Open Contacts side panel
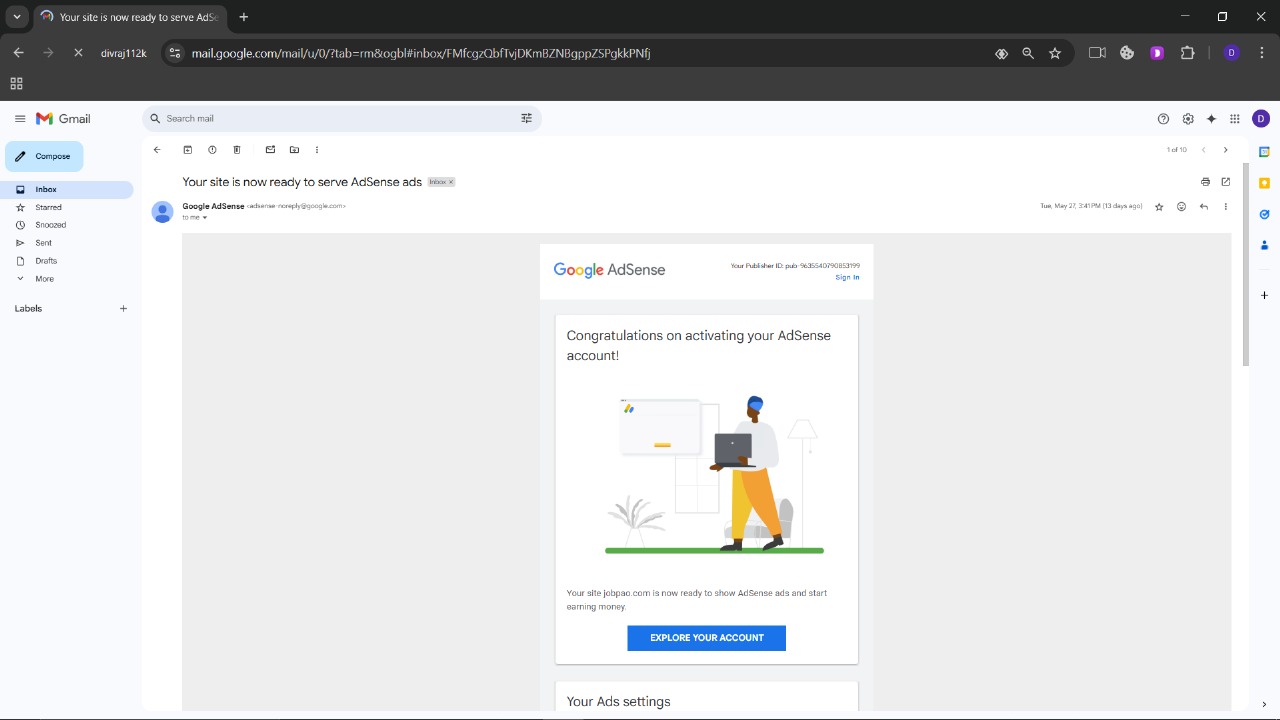This screenshot has height=720, width=1280. tap(1264, 245)
